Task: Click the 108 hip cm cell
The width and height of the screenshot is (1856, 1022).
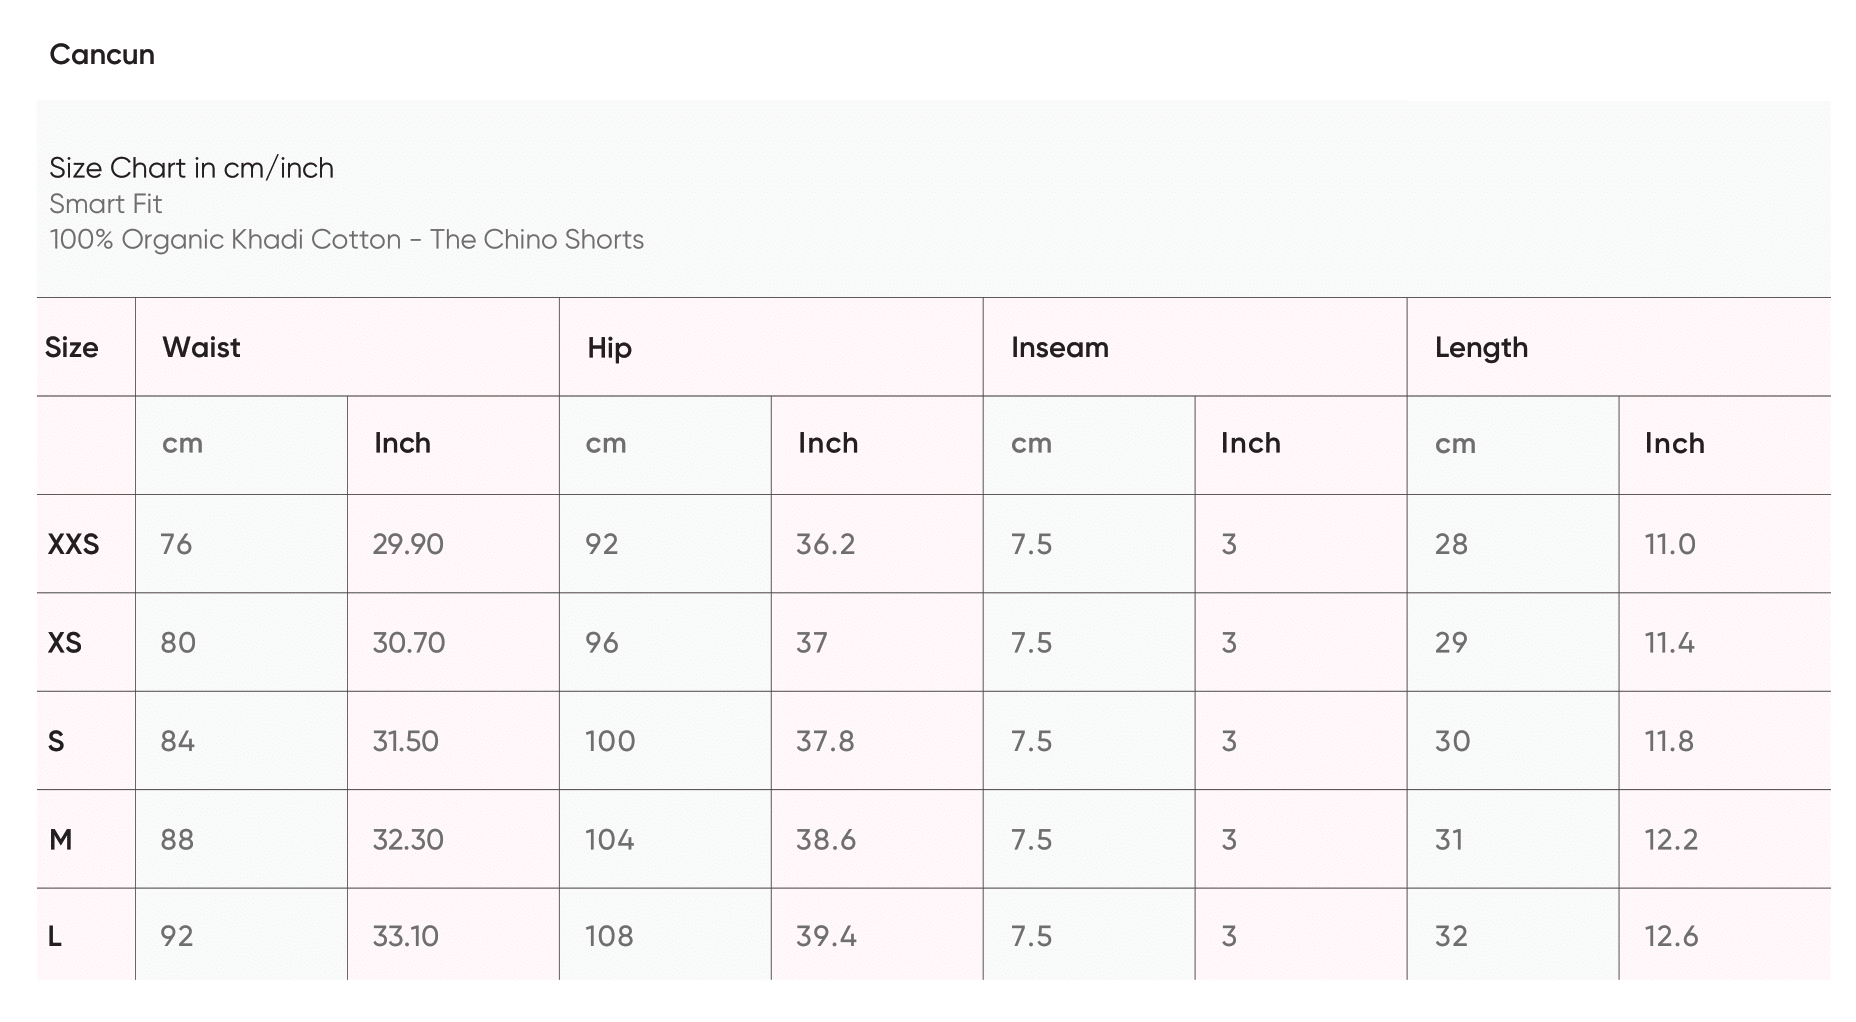Action: click(609, 936)
